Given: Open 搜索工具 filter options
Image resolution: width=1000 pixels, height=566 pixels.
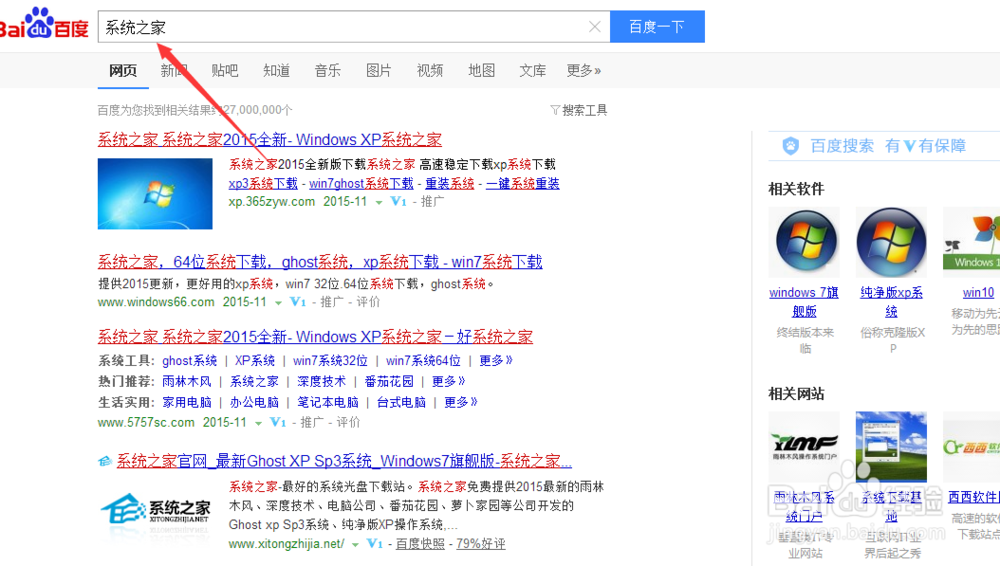Looking at the screenshot, I should pyautogui.click(x=578, y=110).
